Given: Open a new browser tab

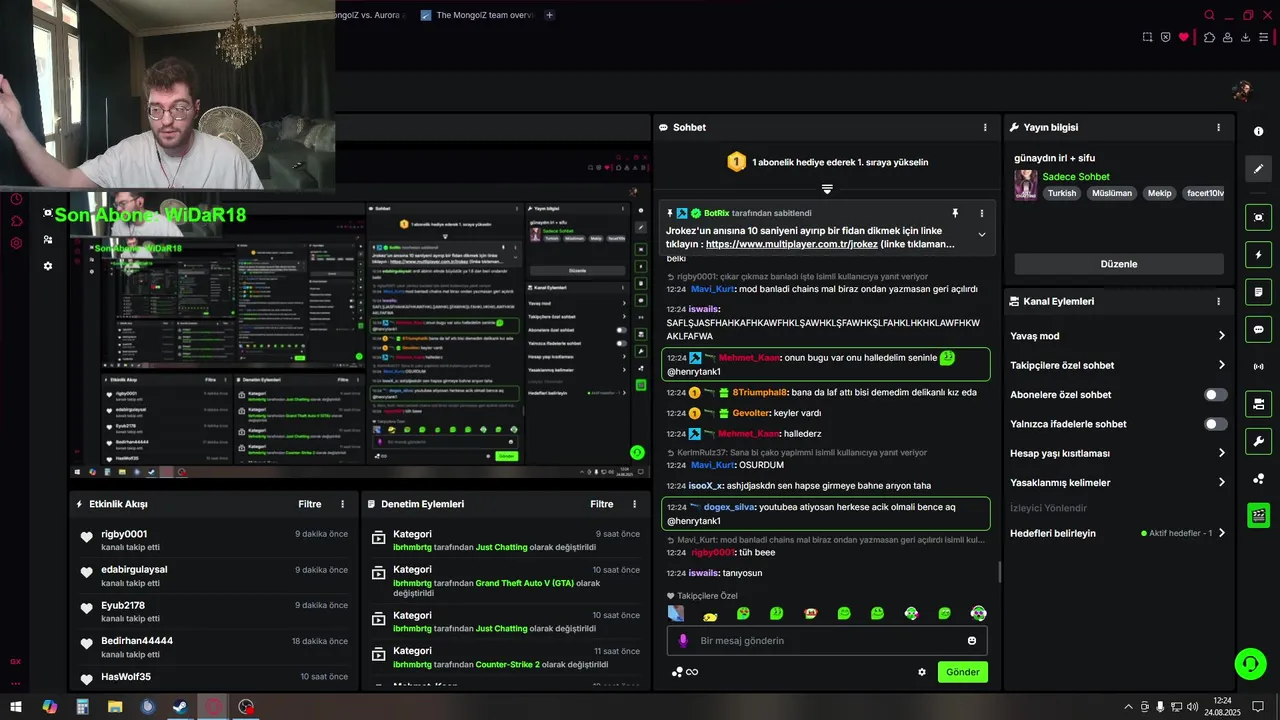Looking at the screenshot, I should (x=549, y=15).
